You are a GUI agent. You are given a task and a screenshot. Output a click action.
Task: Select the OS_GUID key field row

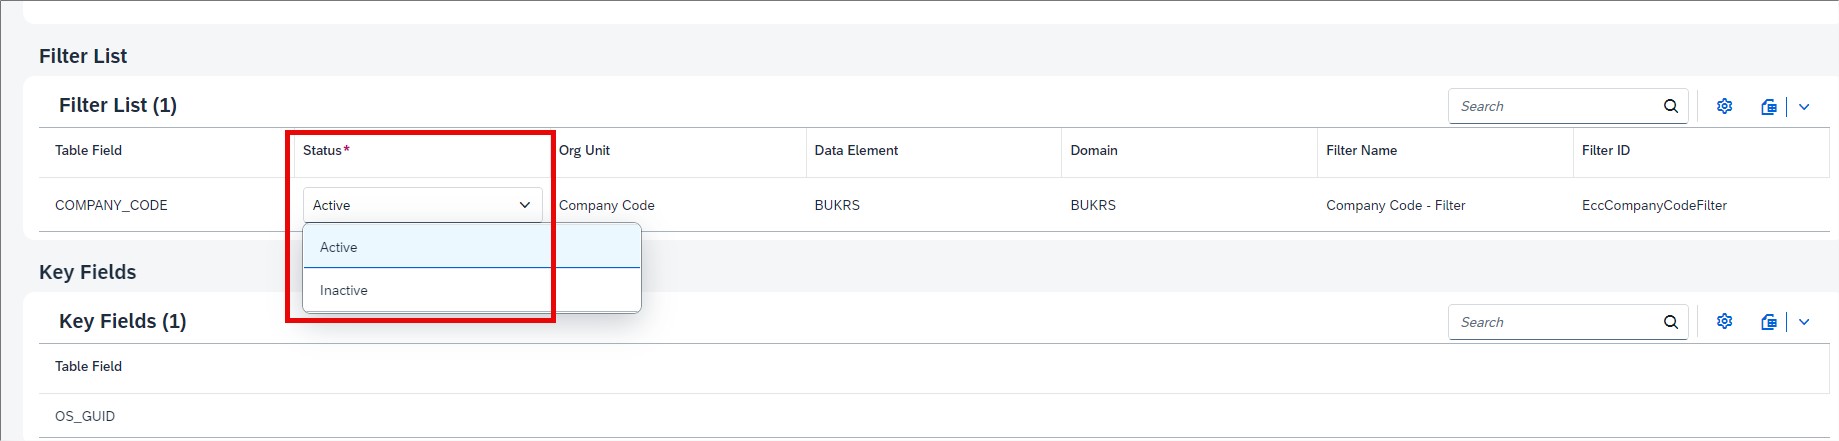point(85,416)
